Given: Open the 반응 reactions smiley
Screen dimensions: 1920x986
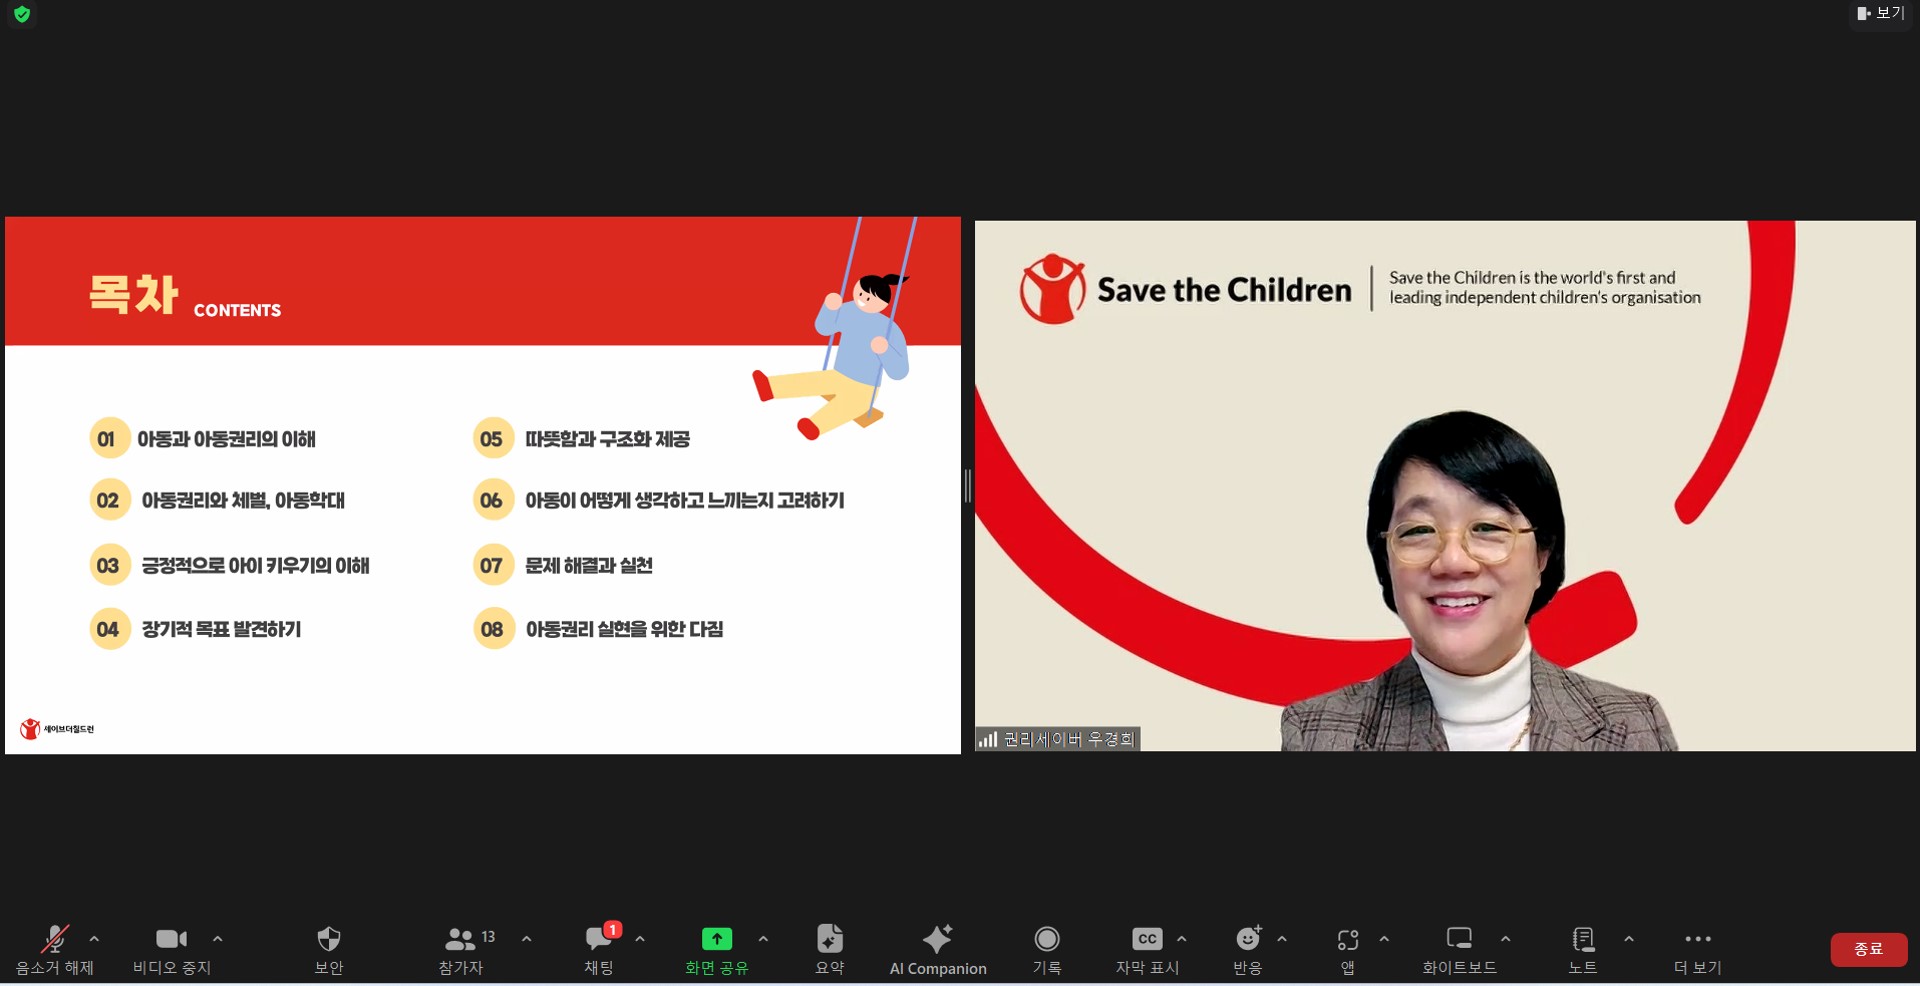Looking at the screenshot, I should point(1248,950).
